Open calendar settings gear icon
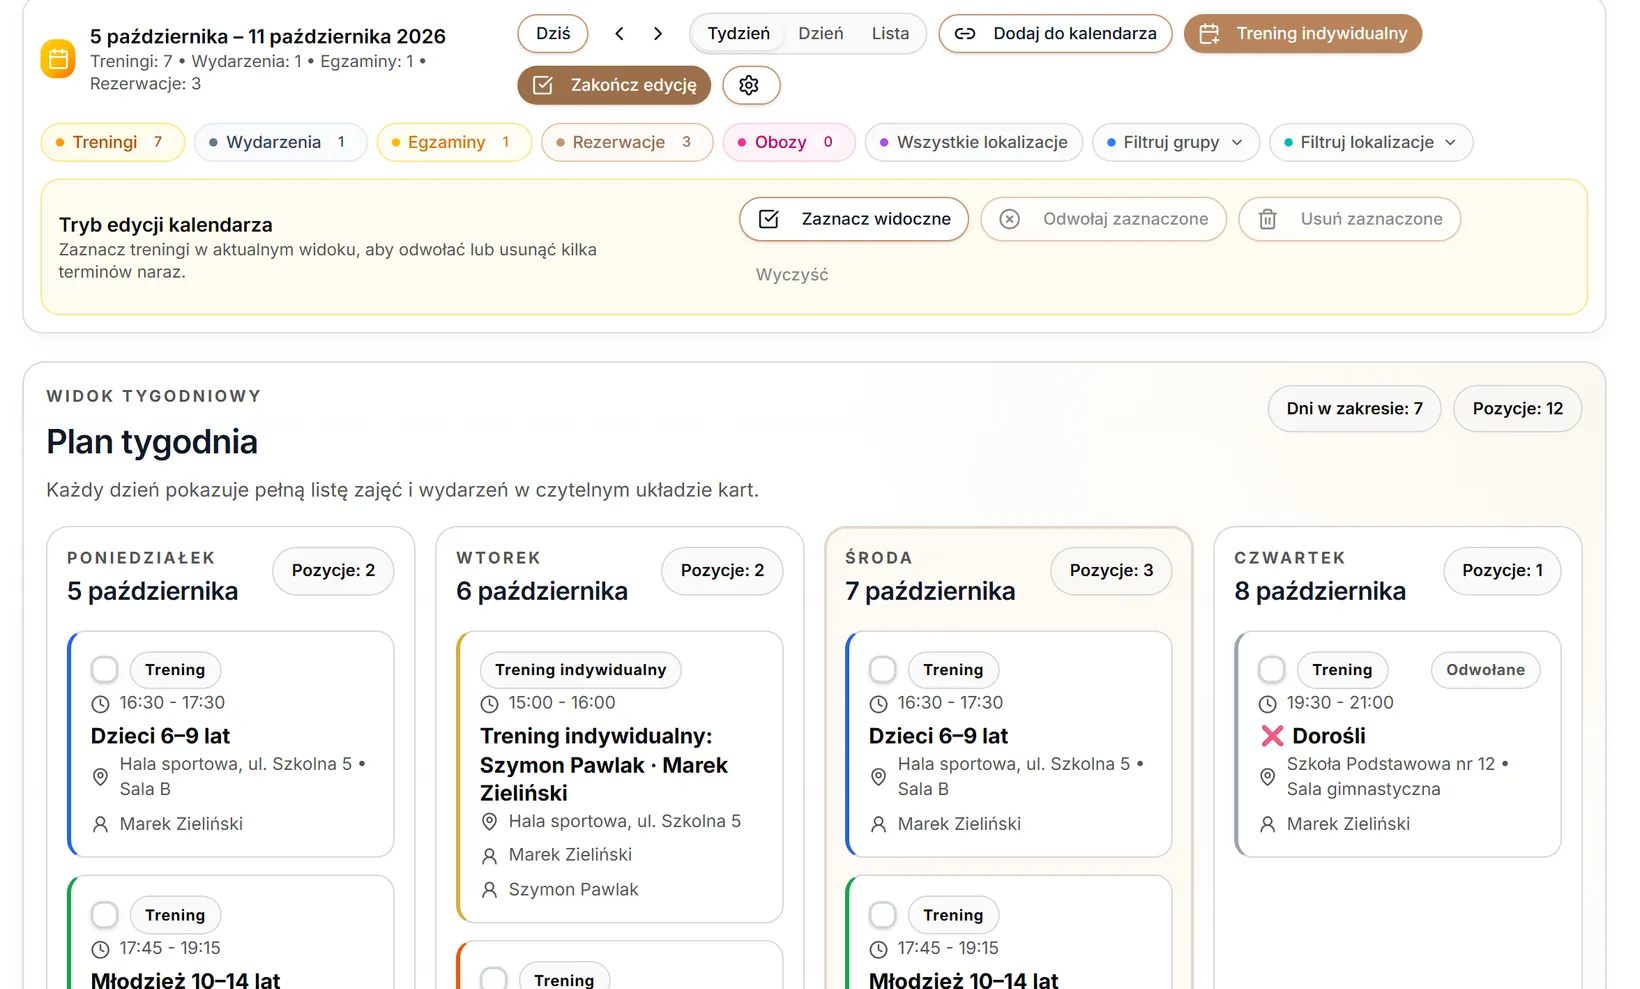This screenshot has height=989, width=1640. (750, 85)
